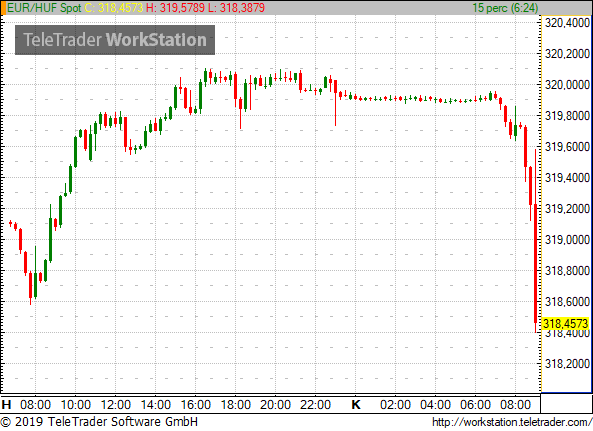
Task: Click the K day marker on time axis
Action: 356,405
